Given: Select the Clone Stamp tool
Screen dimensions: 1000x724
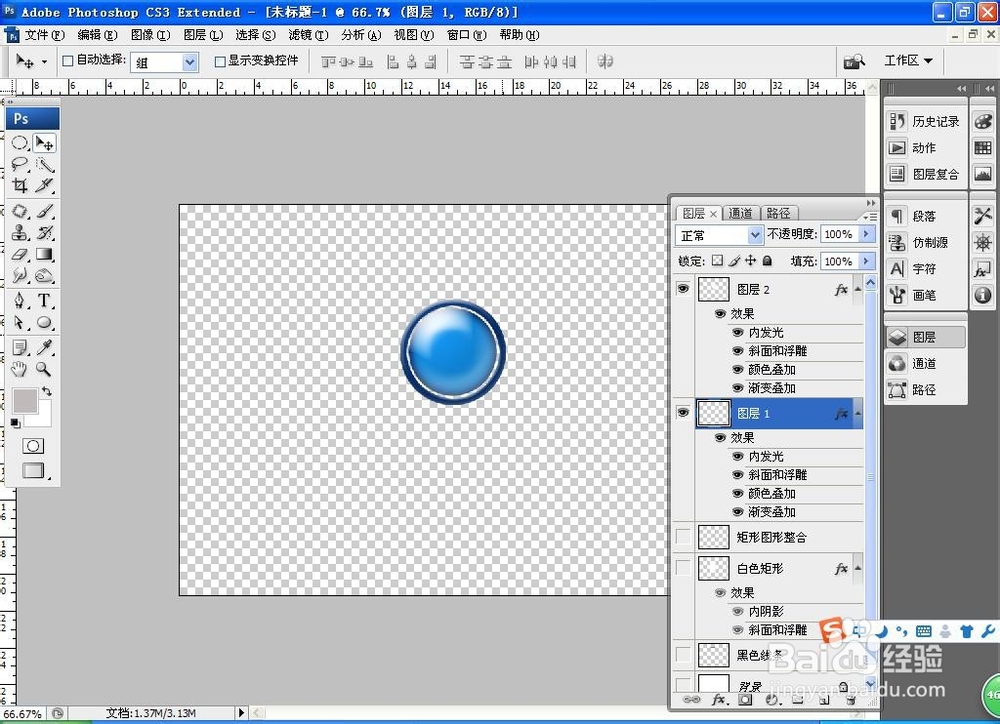Looking at the screenshot, I should [20, 232].
